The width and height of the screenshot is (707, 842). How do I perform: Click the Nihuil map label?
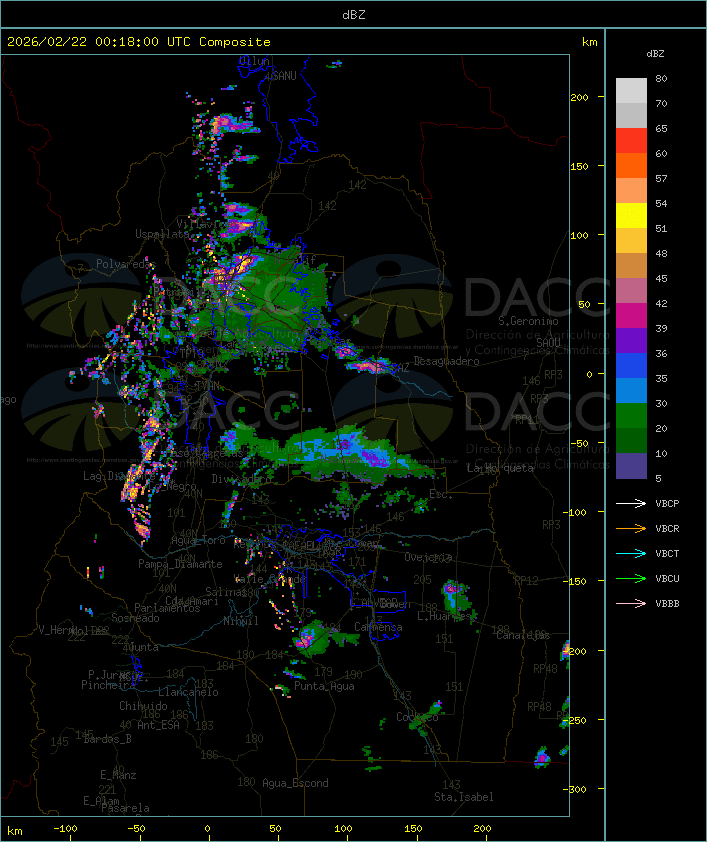(241, 621)
